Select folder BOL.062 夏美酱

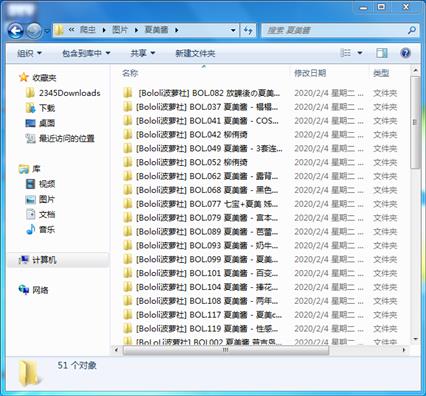pyautogui.click(x=207, y=176)
